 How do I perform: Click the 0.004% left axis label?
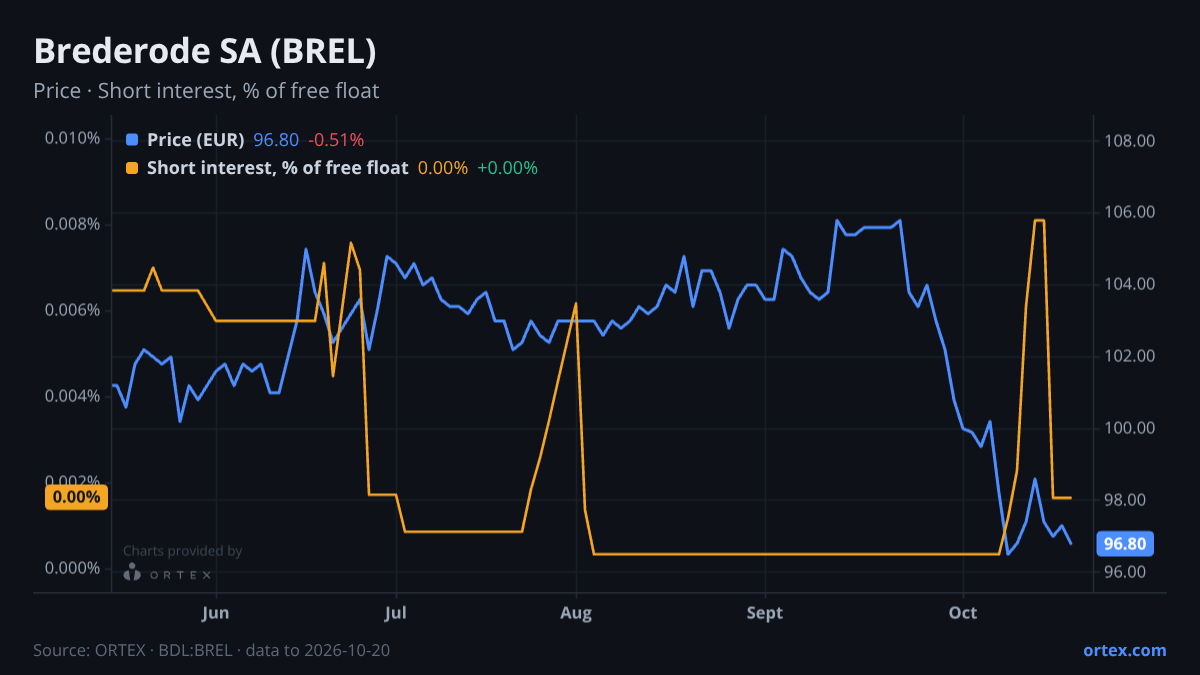(72, 395)
